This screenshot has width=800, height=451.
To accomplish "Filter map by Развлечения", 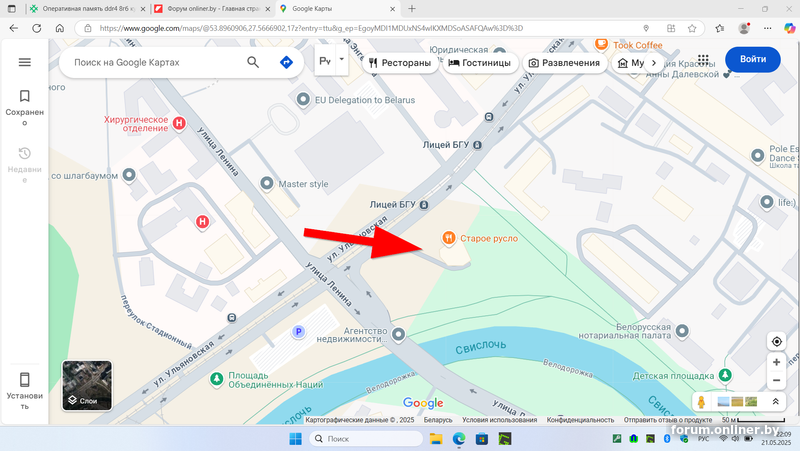I will click(564, 63).
